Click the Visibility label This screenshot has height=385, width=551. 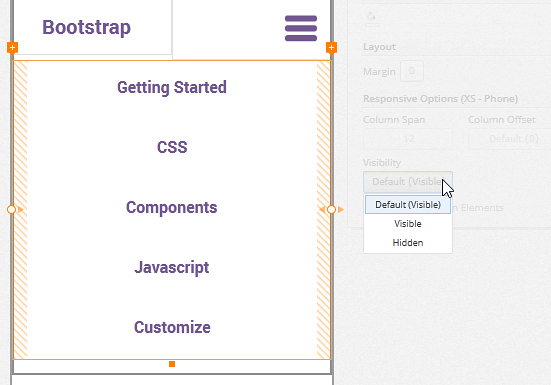point(382,163)
